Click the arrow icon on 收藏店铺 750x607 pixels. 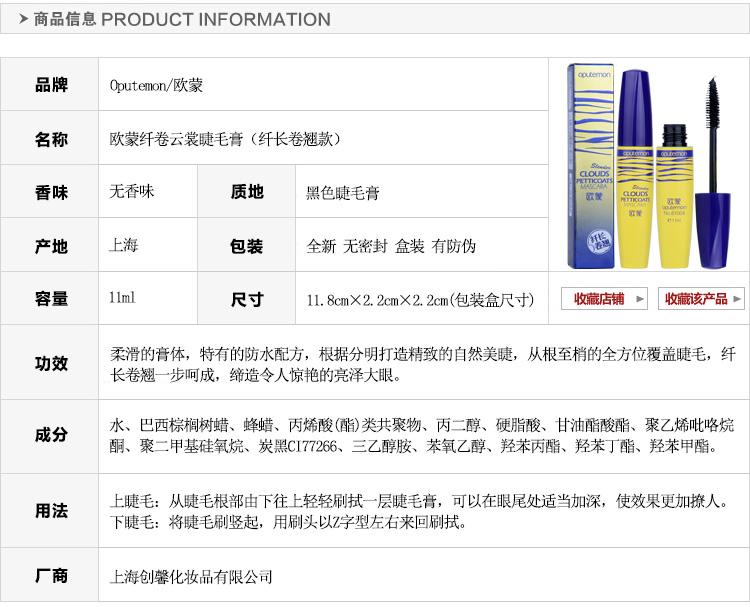640,299
